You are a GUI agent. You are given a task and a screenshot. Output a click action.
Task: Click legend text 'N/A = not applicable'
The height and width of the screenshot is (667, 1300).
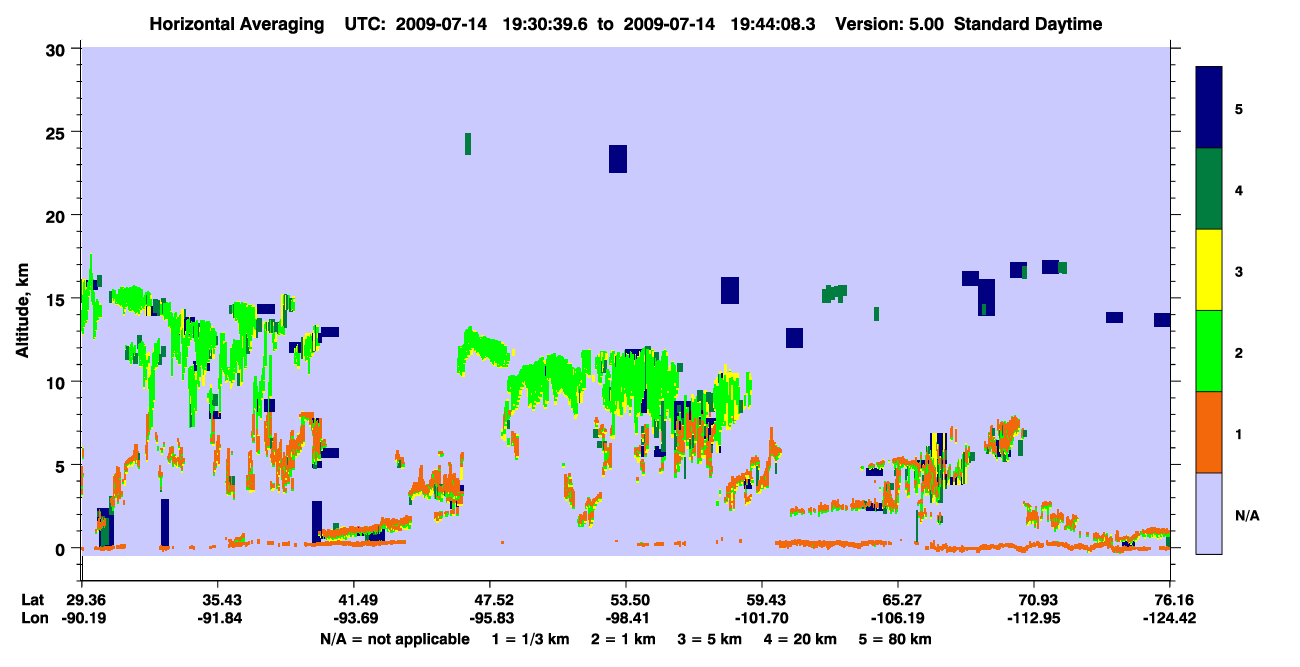pos(394,639)
